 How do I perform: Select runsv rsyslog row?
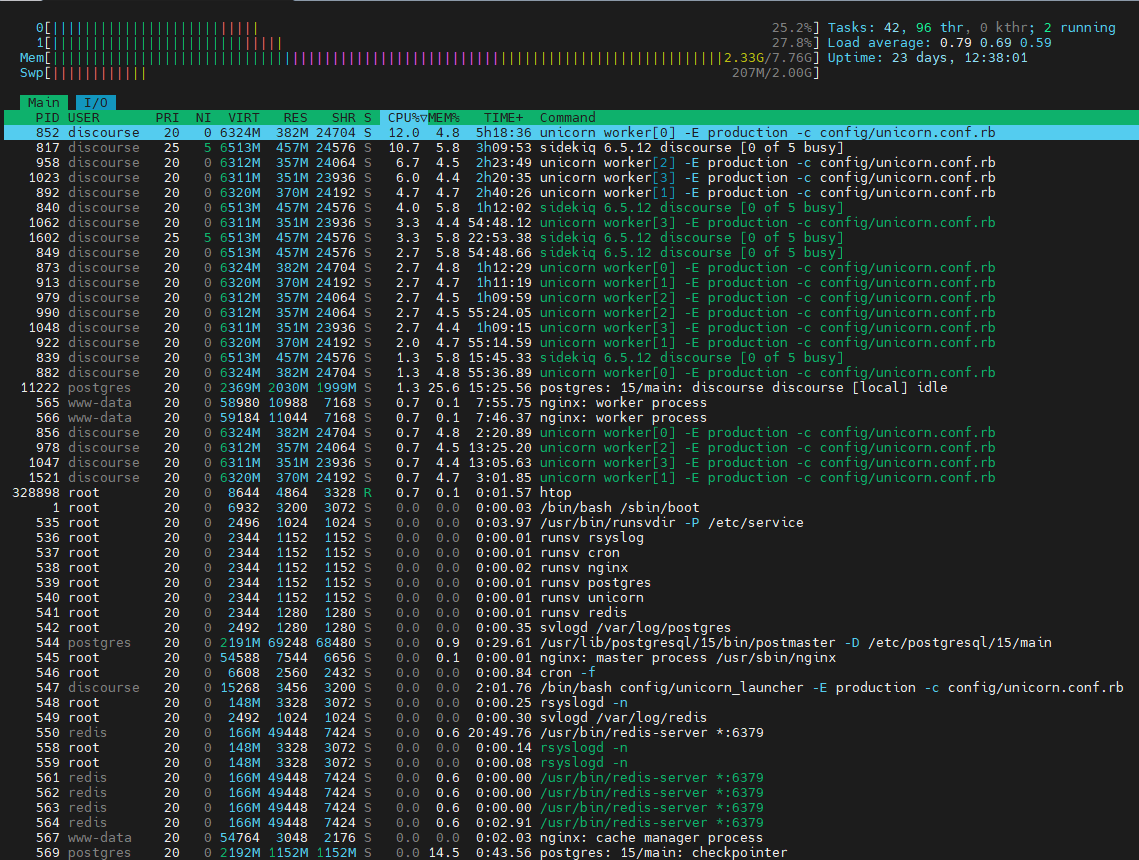click(570, 538)
